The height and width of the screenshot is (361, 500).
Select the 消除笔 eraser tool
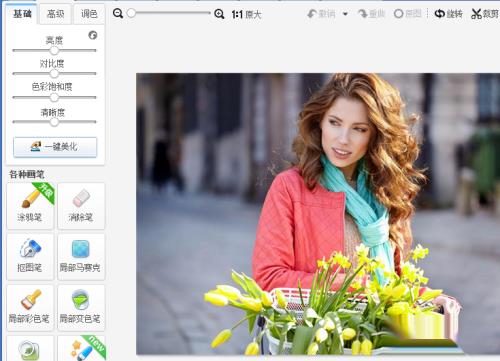(81, 206)
